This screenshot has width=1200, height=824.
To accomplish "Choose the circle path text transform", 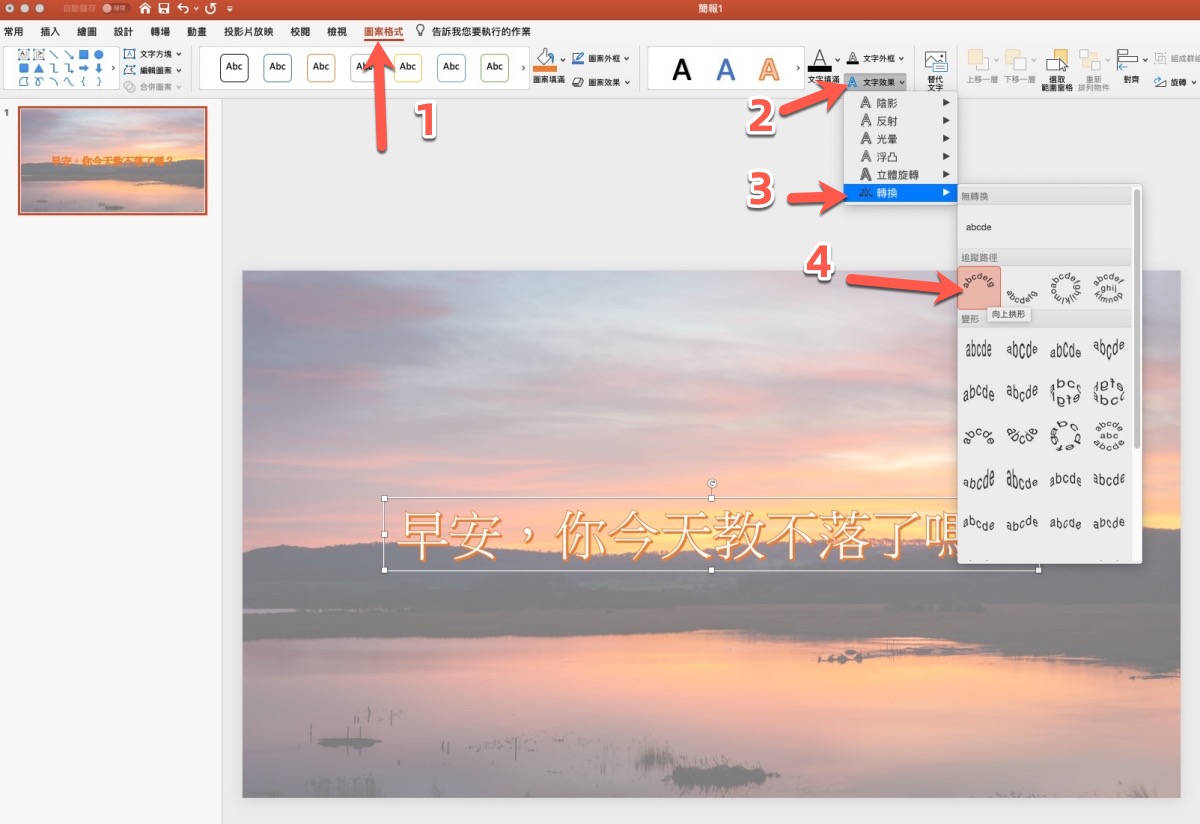I will pos(1066,288).
